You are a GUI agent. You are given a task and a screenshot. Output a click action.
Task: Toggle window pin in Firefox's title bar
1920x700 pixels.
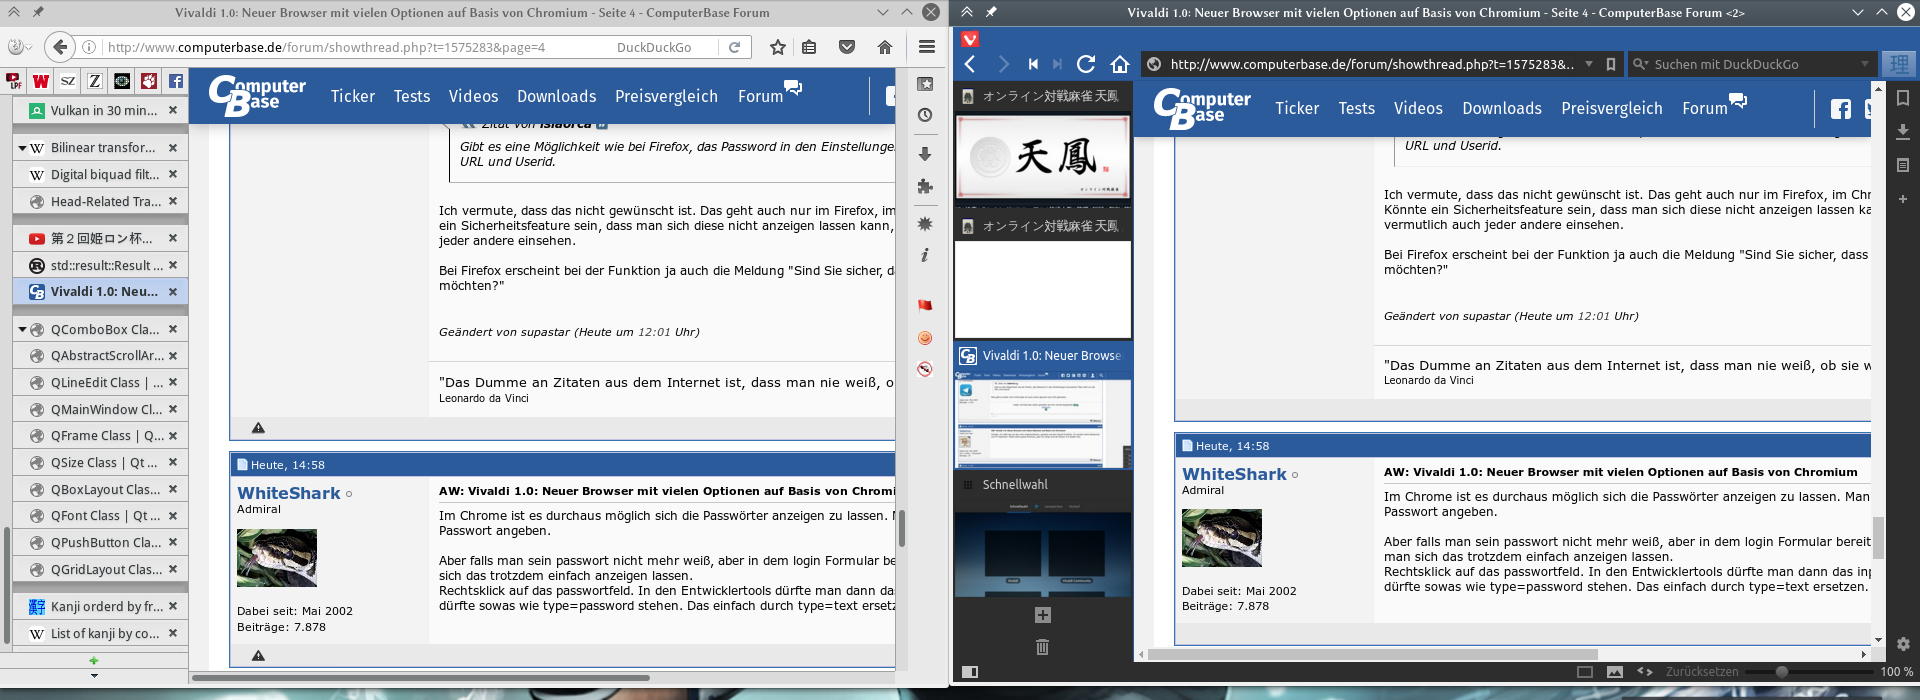coord(38,12)
